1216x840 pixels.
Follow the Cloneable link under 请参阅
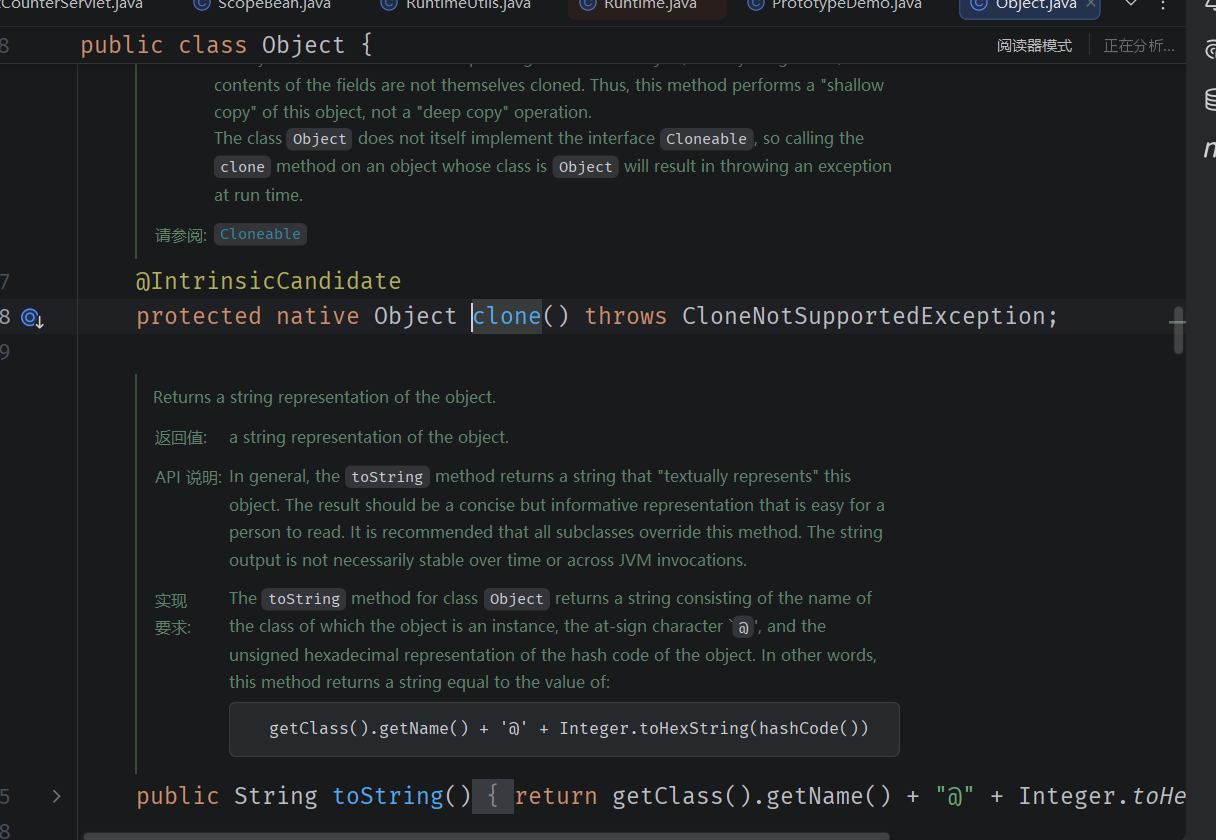[260, 234]
